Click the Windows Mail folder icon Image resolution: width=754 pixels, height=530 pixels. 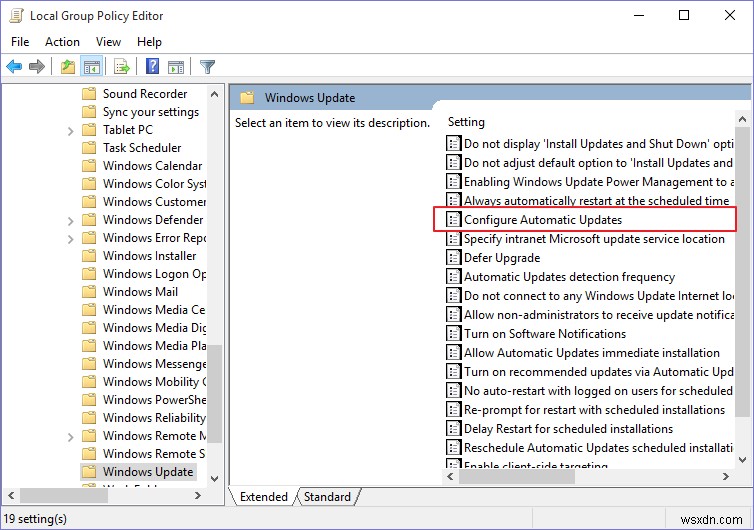(89, 292)
